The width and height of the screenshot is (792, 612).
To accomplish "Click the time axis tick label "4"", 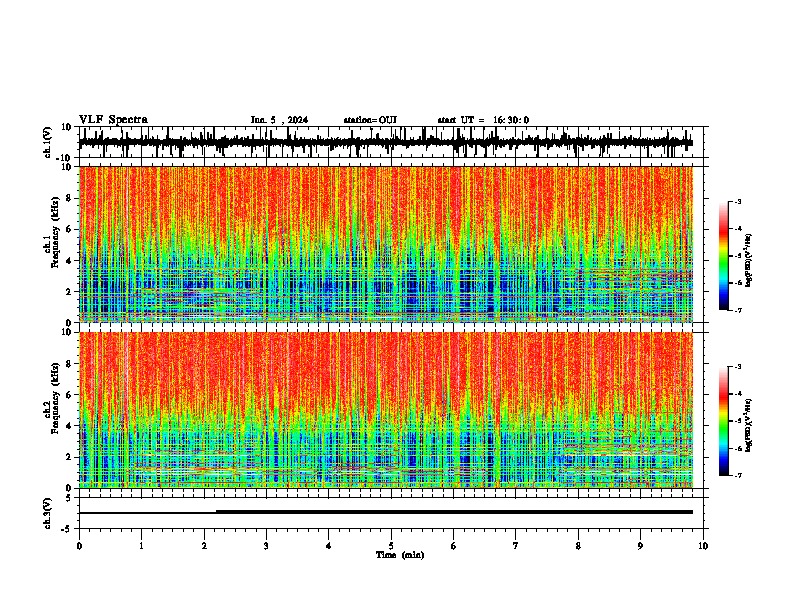I will 329,546.
